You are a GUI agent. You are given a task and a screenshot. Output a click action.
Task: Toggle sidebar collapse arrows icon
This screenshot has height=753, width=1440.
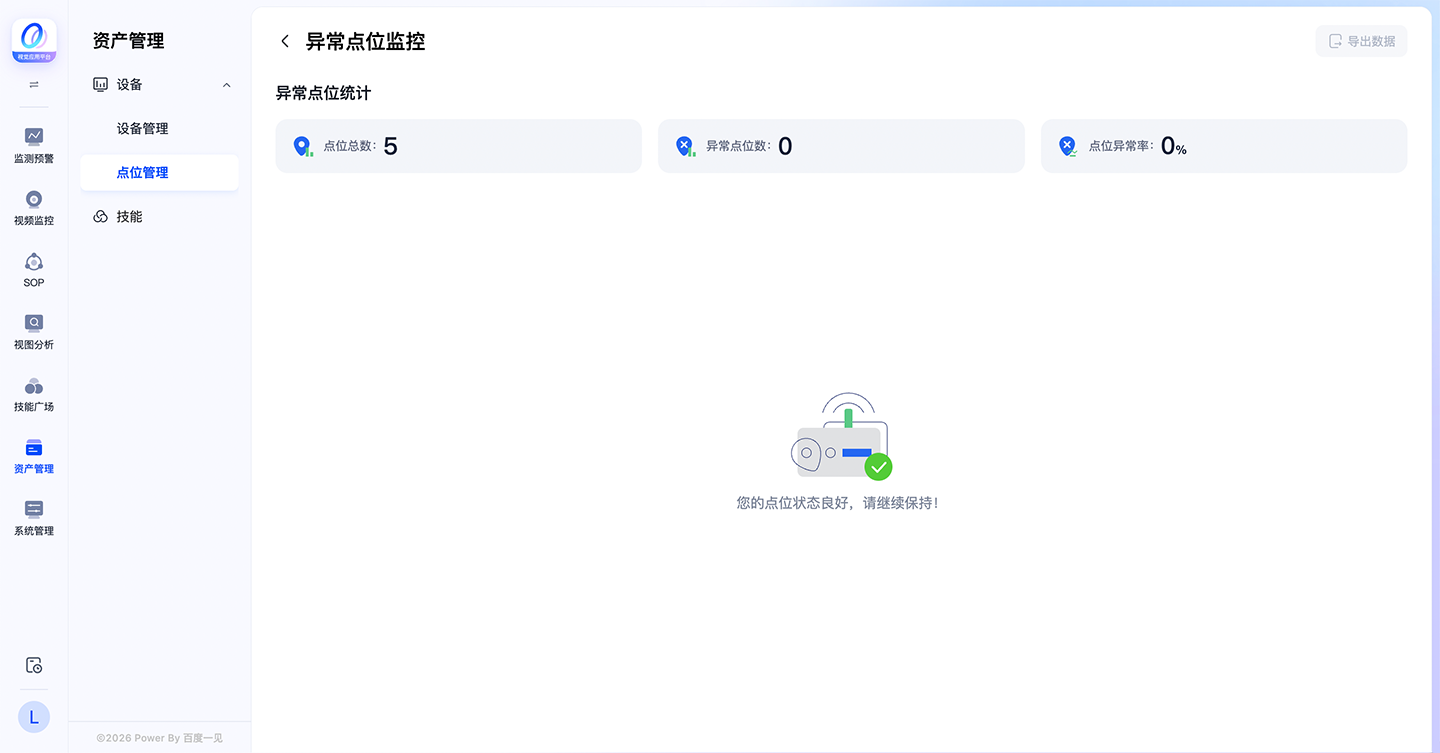pos(34,85)
